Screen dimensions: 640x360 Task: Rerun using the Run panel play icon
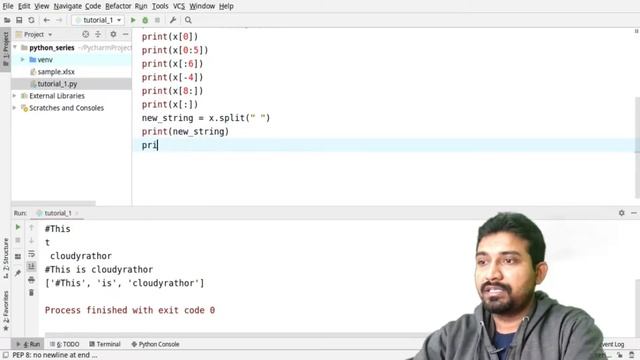pos(18,227)
